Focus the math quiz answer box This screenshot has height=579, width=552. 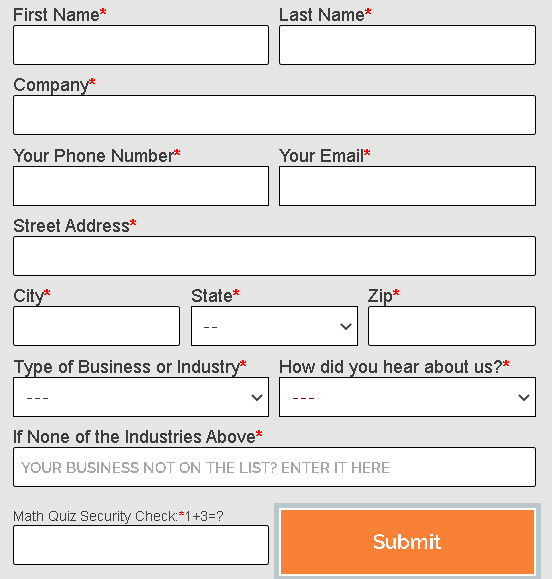click(x=141, y=545)
